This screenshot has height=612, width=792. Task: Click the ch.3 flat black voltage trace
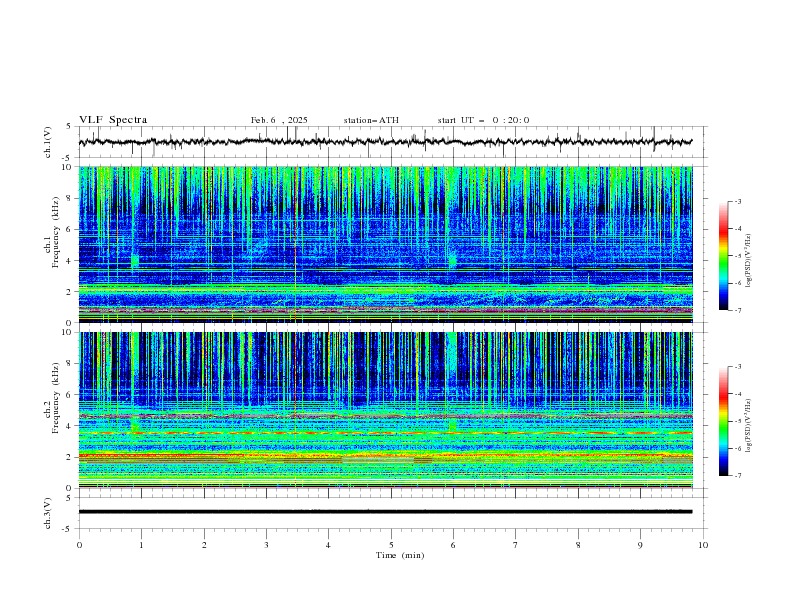pos(385,512)
